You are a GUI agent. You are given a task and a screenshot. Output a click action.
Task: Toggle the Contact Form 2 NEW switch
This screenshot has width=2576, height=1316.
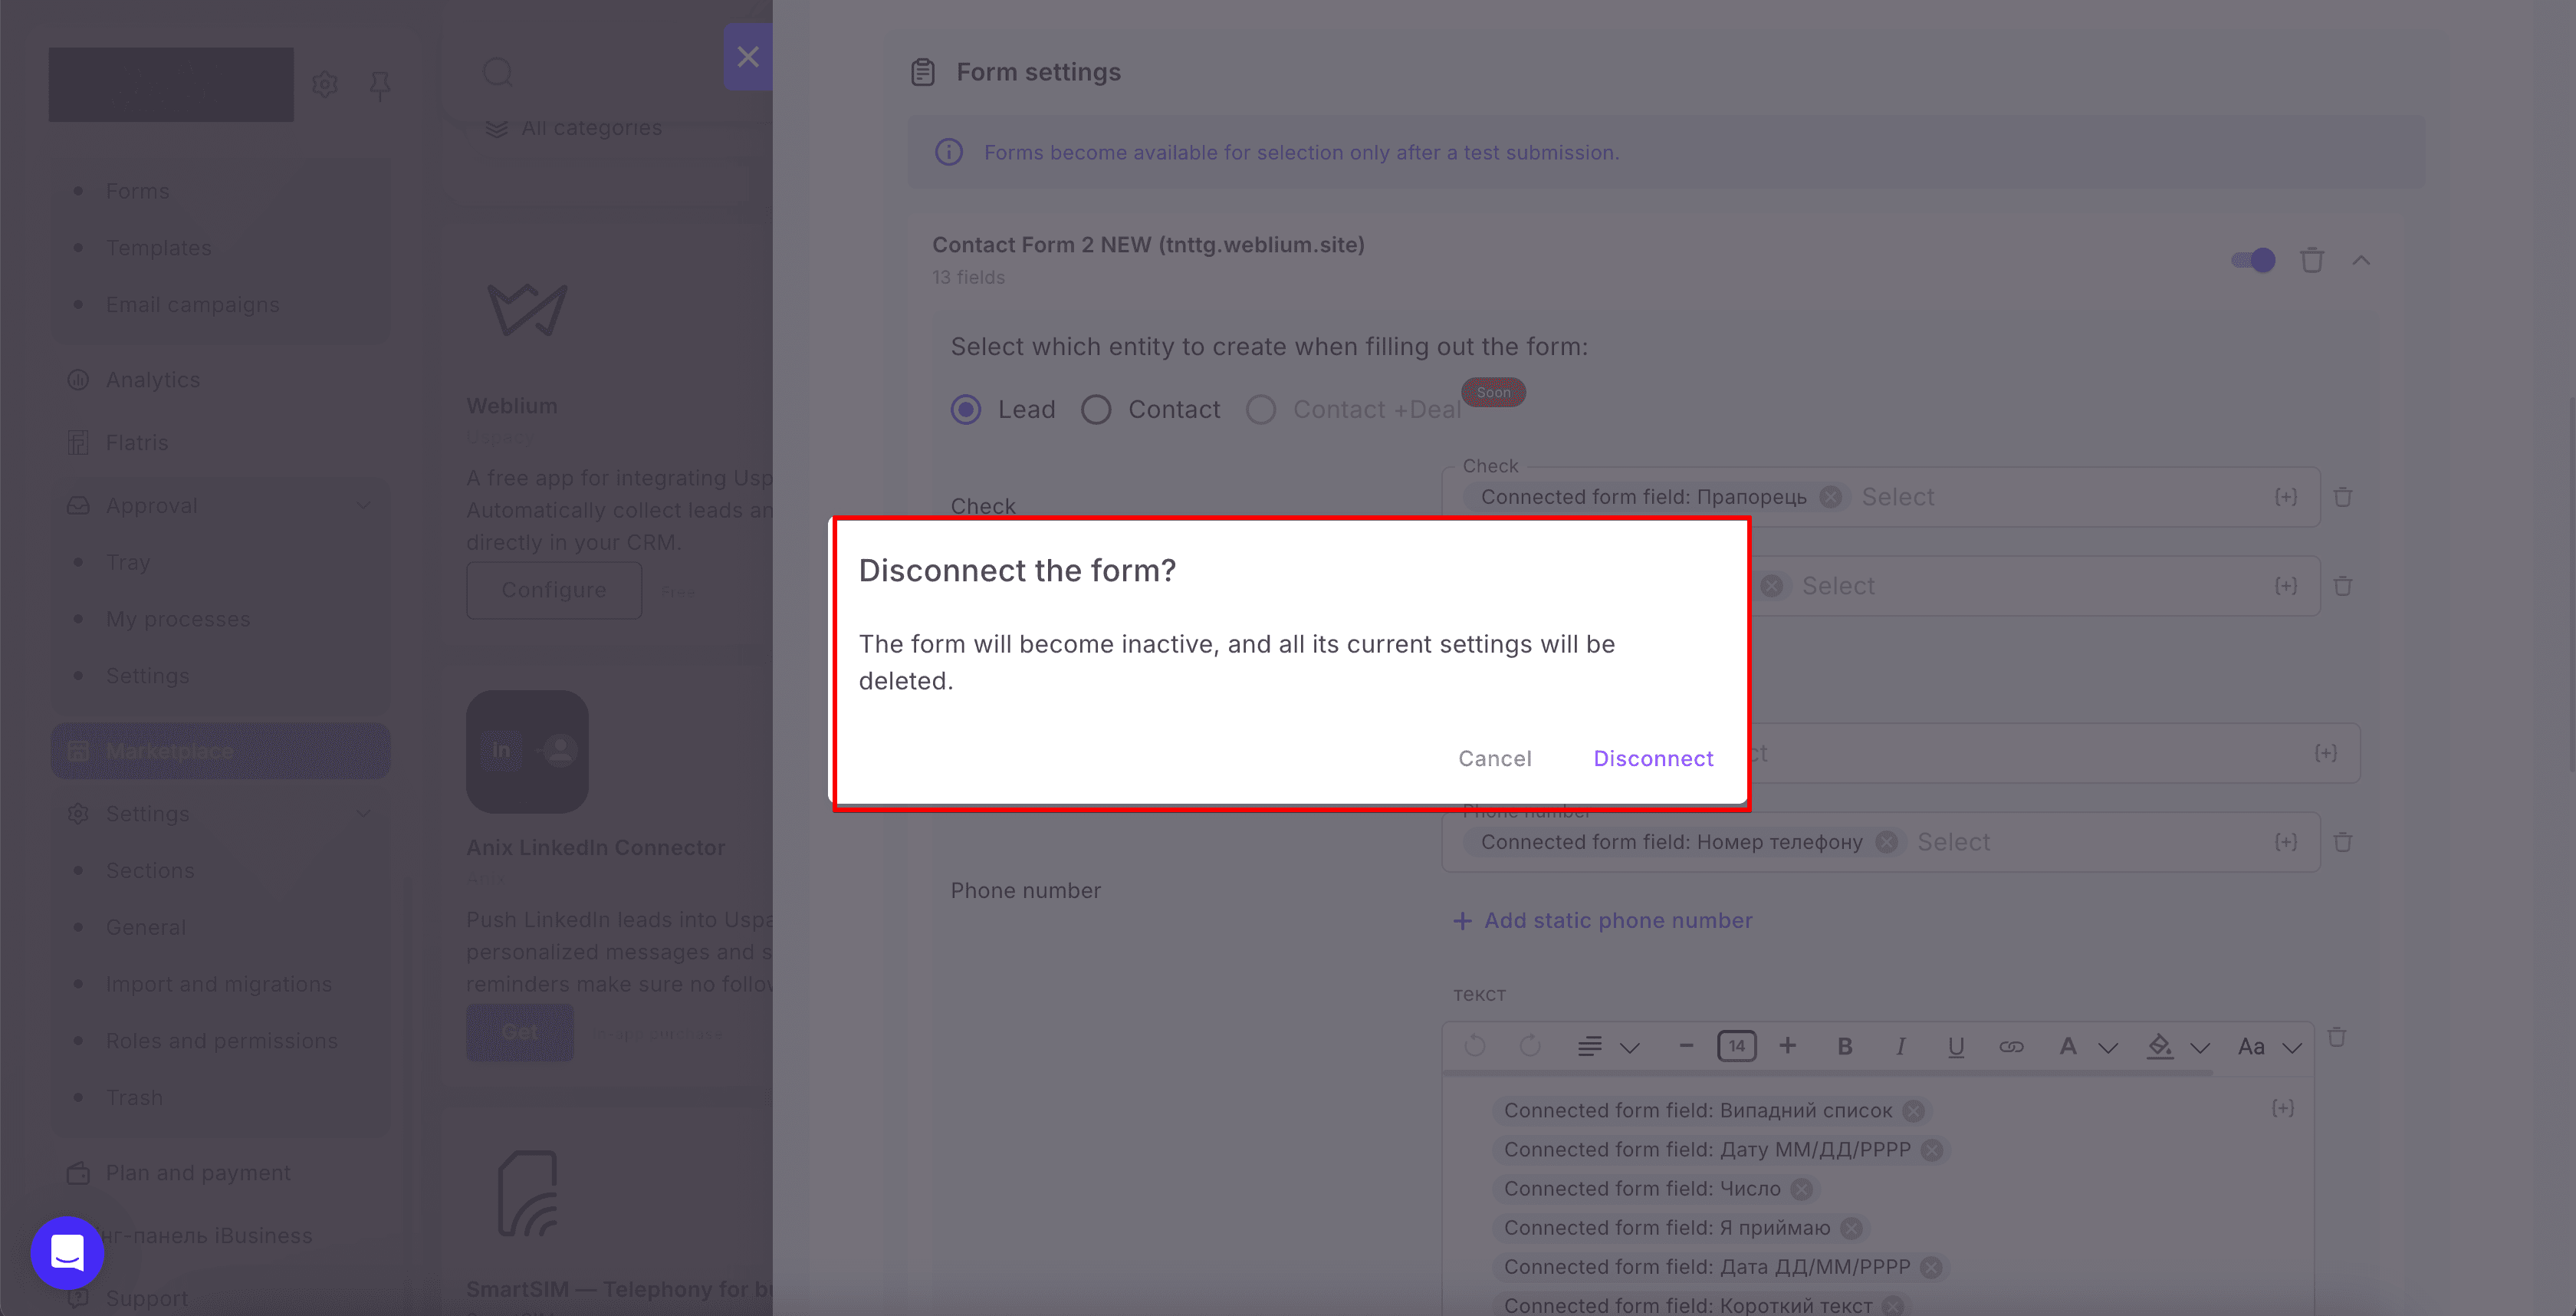click(2253, 260)
